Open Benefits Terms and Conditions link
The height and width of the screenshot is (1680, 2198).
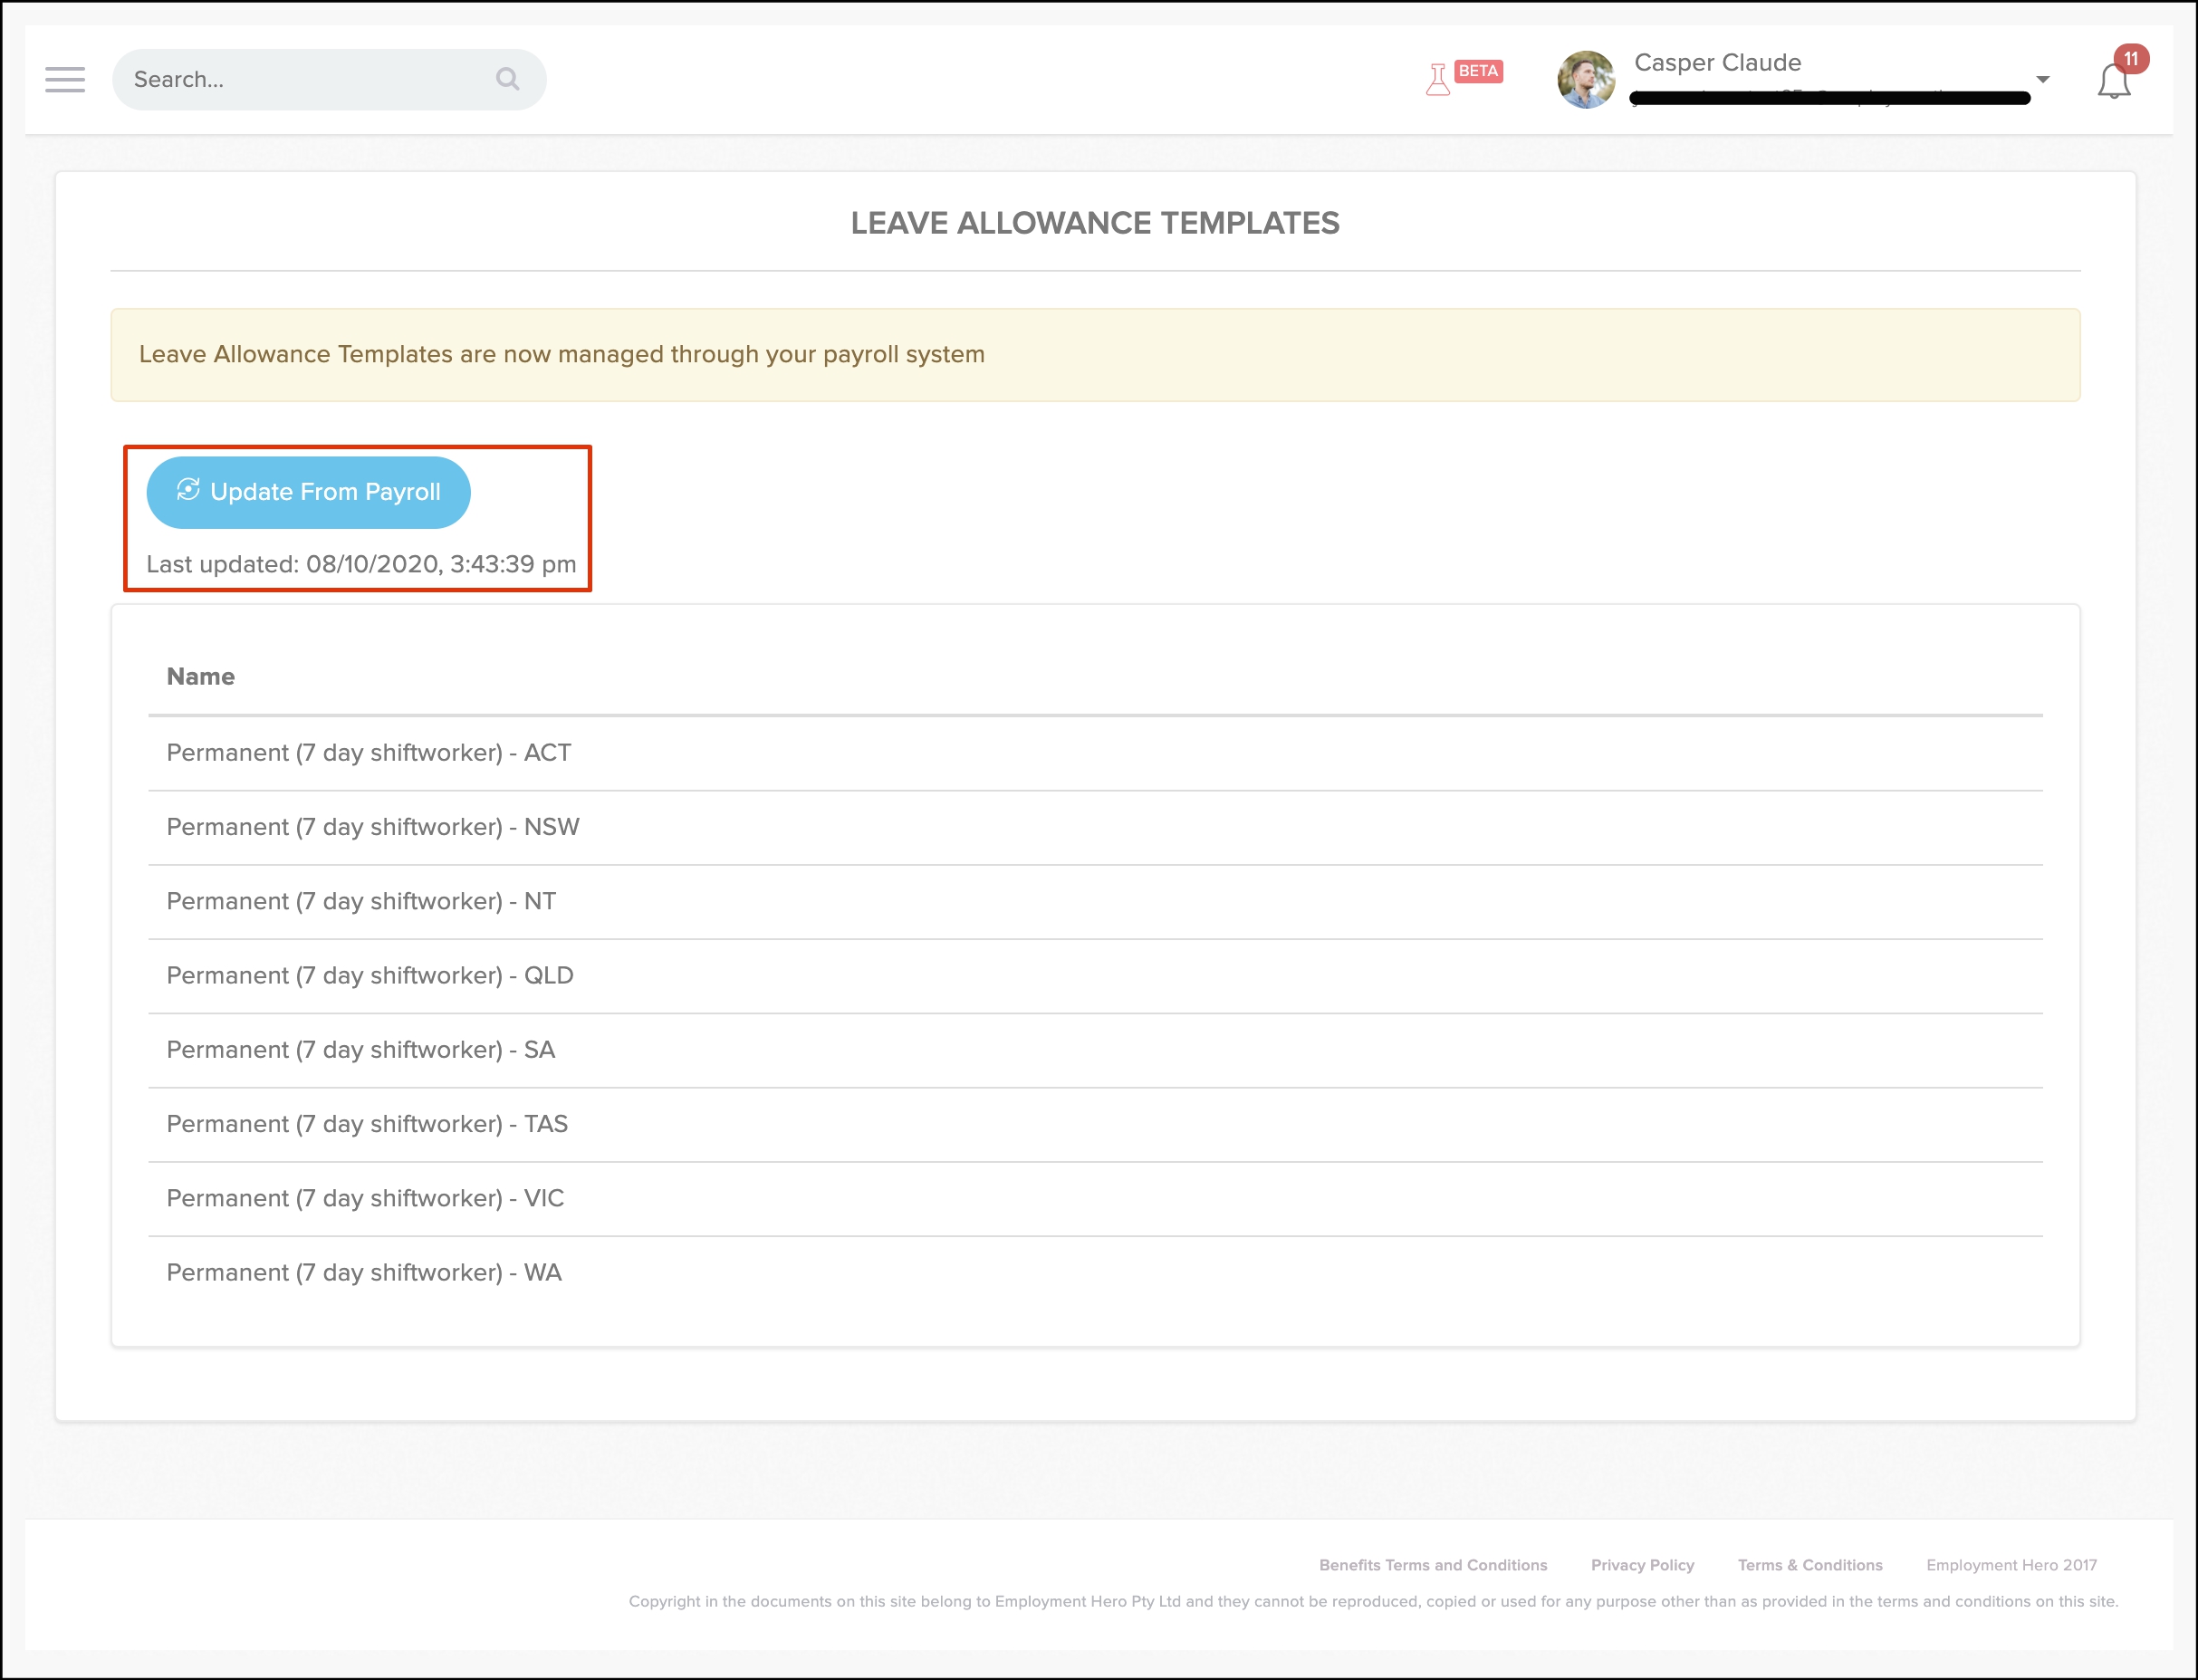tap(1432, 1565)
